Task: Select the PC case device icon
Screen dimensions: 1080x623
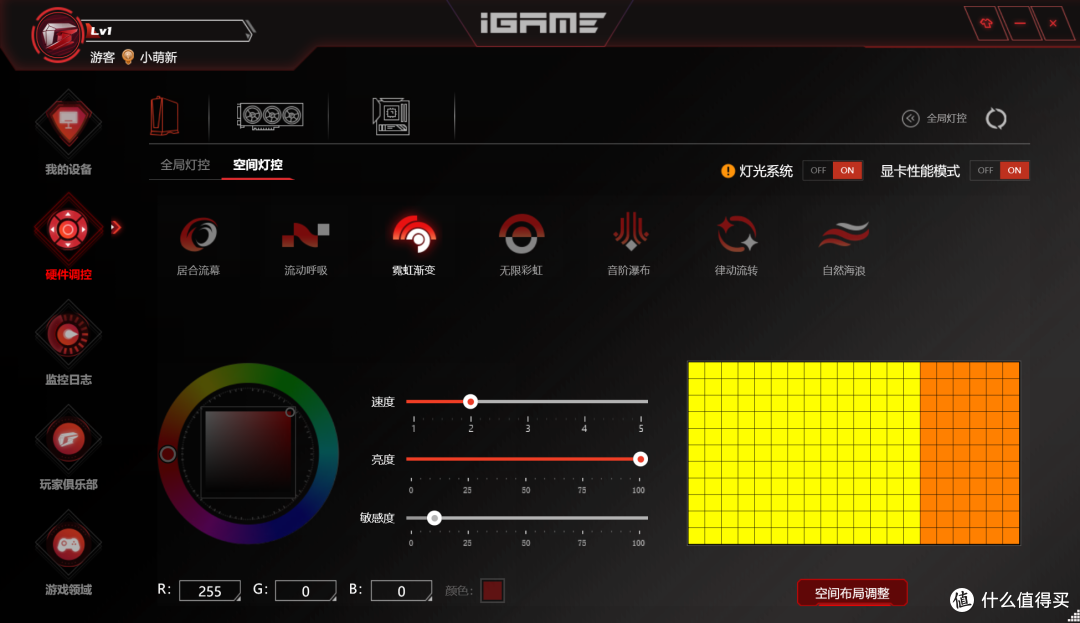Action: click(165, 115)
